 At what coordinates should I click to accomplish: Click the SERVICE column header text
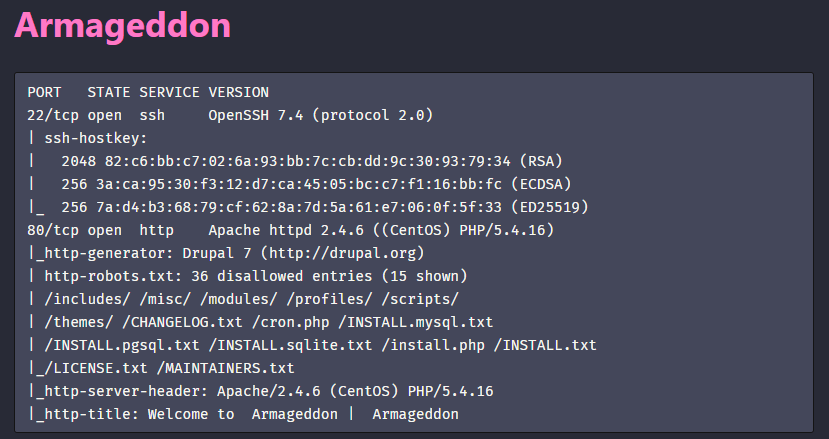pyautogui.click(x=169, y=93)
